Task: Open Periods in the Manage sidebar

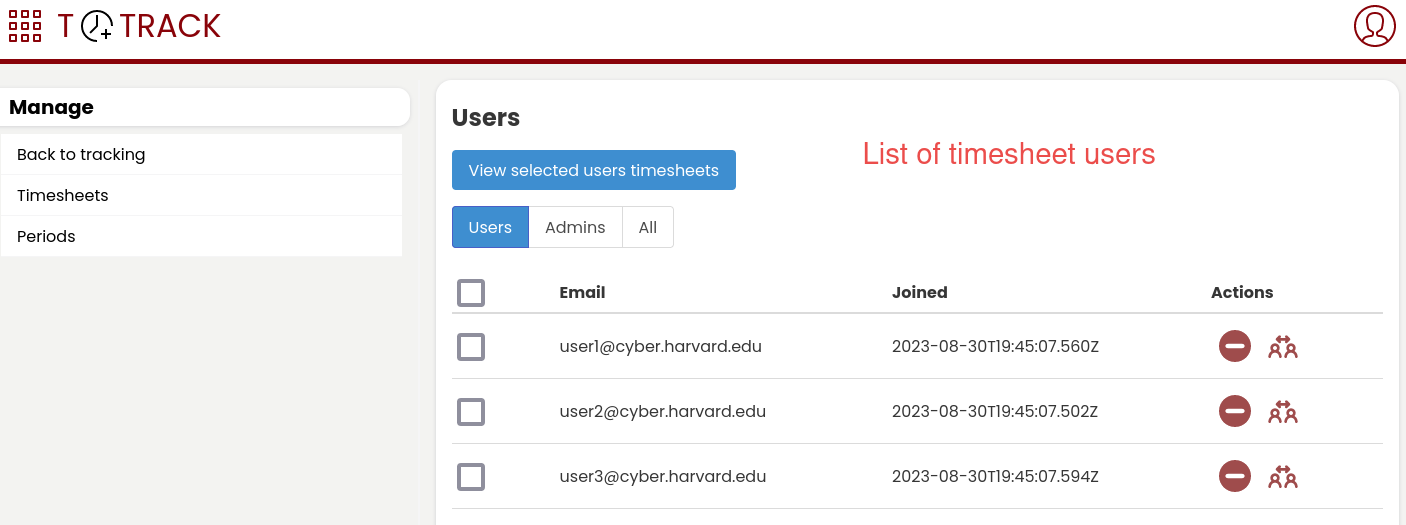Action: click(46, 236)
